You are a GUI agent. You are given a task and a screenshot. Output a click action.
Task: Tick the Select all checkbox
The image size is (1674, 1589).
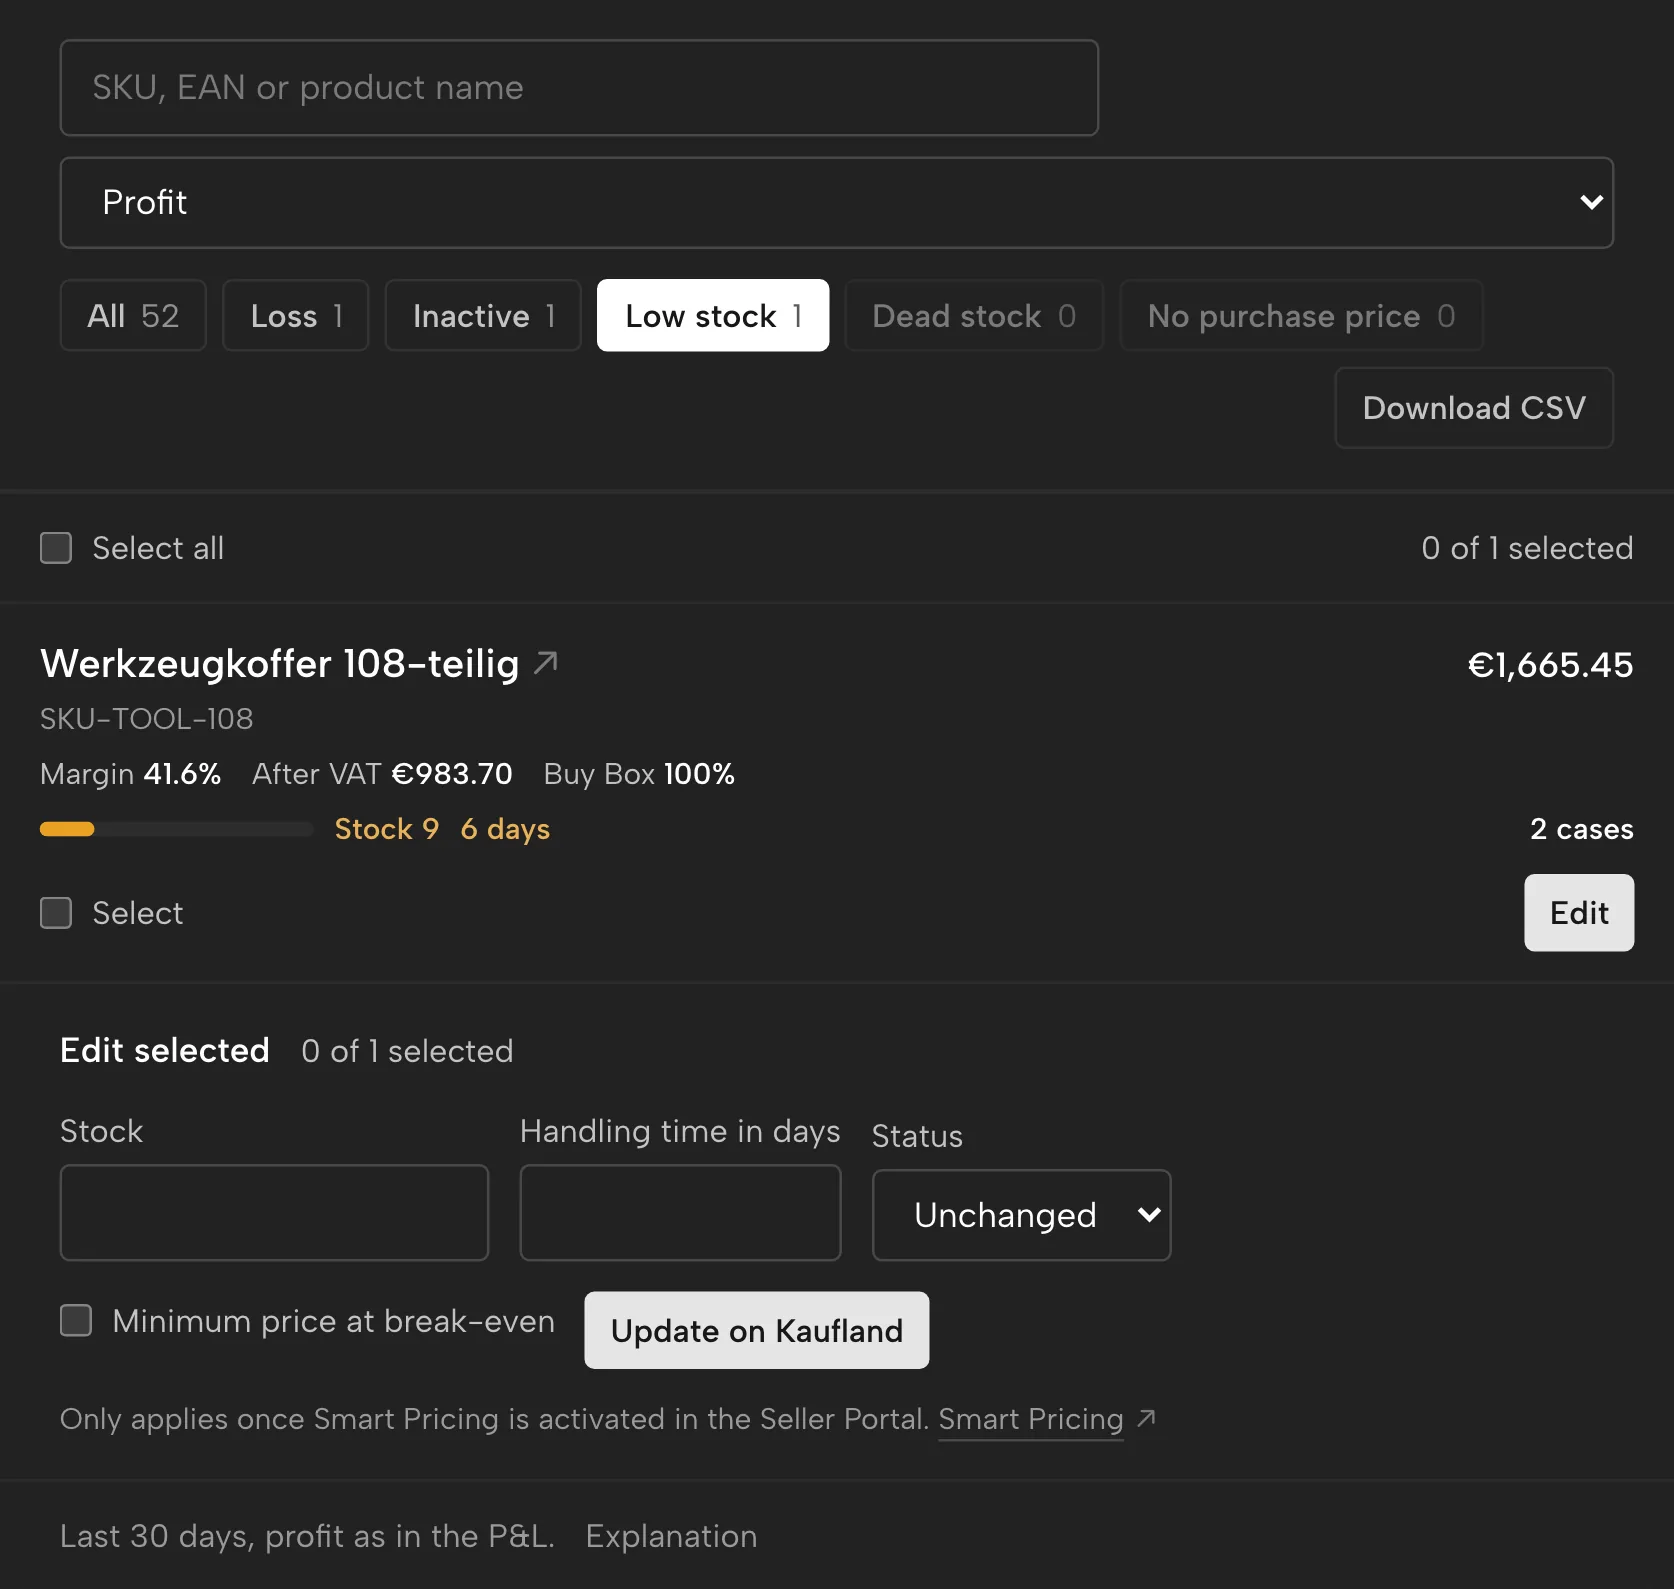(x=56, y=548)
